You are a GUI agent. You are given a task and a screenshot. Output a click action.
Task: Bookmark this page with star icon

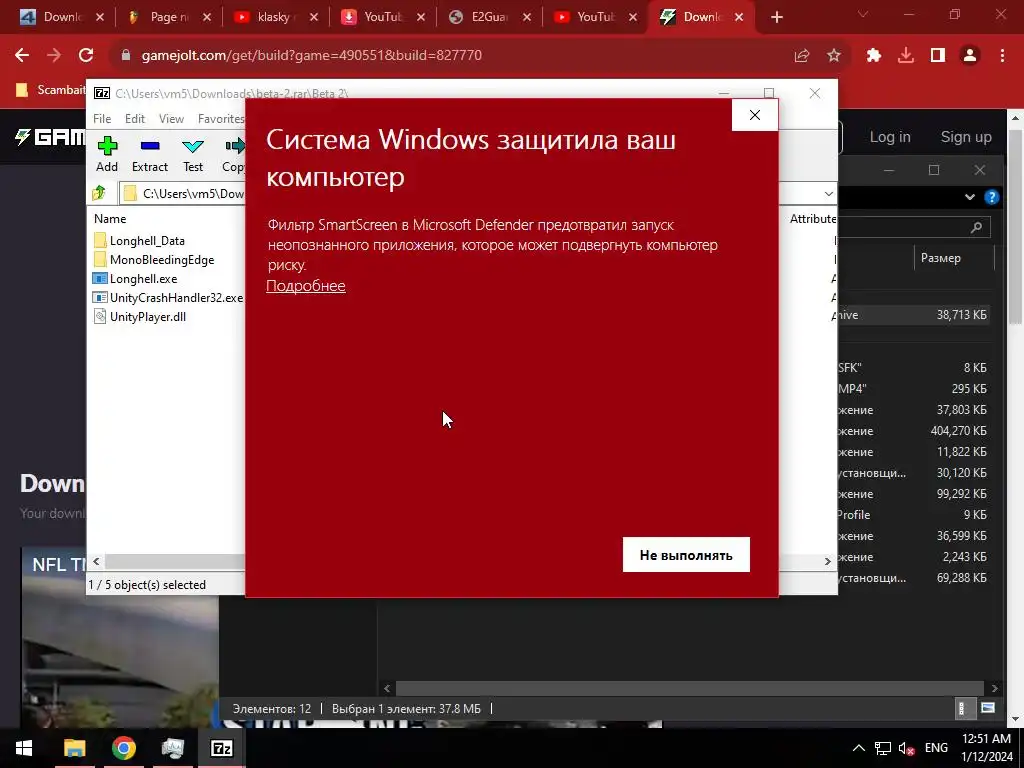coord(834,56)
